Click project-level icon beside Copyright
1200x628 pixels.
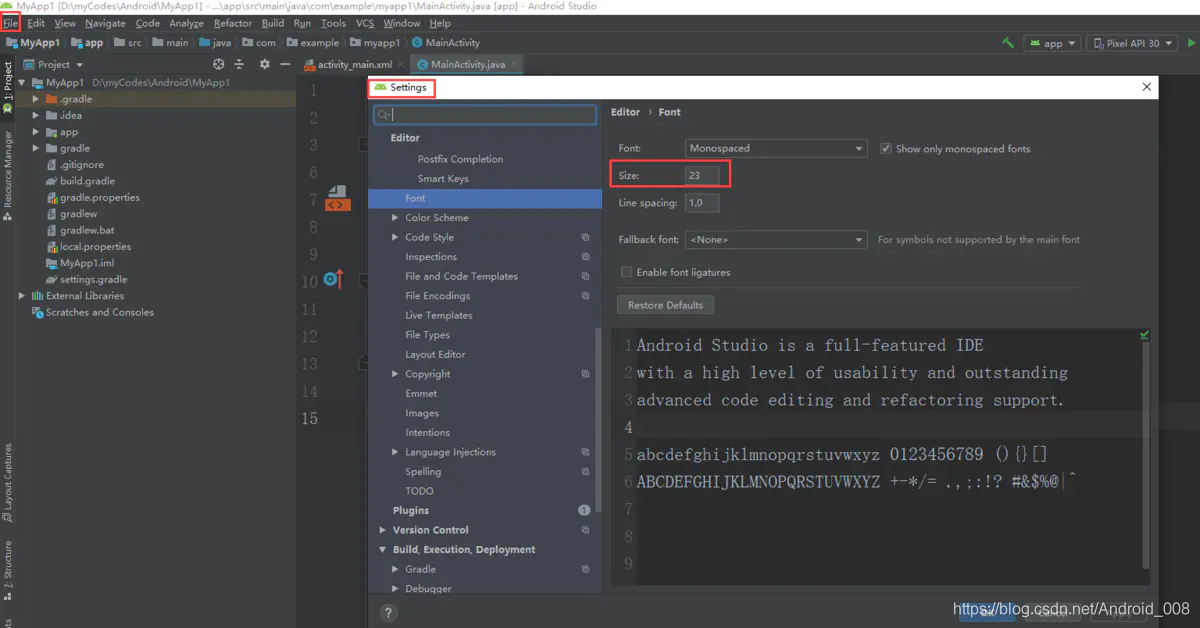(585, 374)
